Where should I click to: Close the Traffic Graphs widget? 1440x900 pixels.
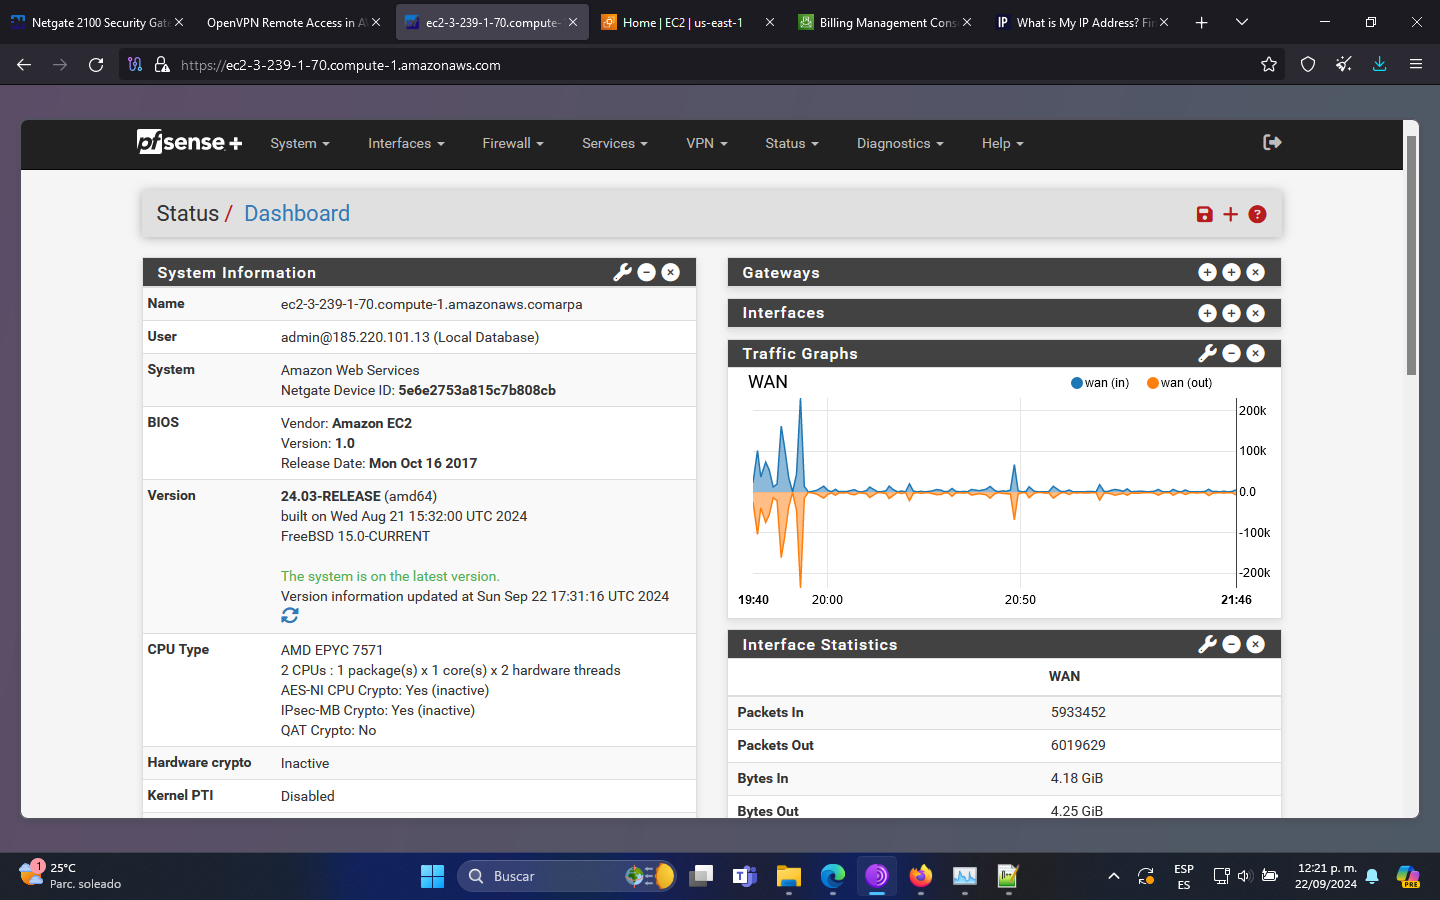point(1256,353)
